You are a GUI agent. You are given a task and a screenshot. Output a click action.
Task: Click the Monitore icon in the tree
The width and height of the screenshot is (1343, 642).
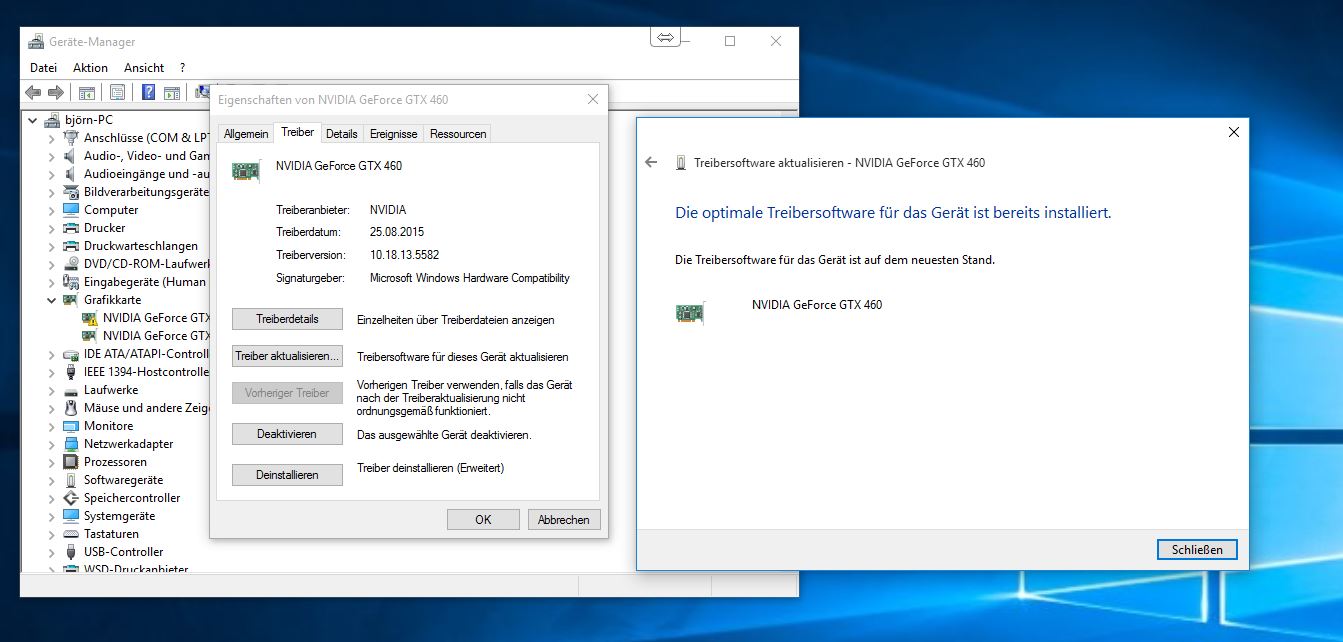[x=71, y=426]
